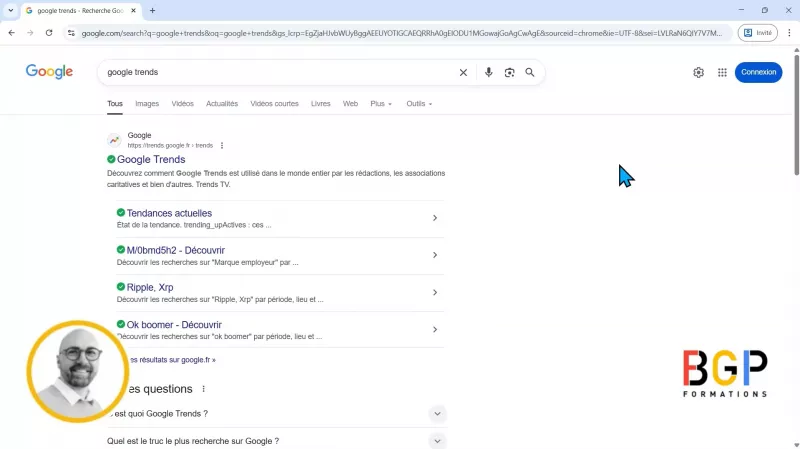Click chevron on Ripple, Xrp row
The height and width of the screenshot is (449, 800).
click(435, 292)
